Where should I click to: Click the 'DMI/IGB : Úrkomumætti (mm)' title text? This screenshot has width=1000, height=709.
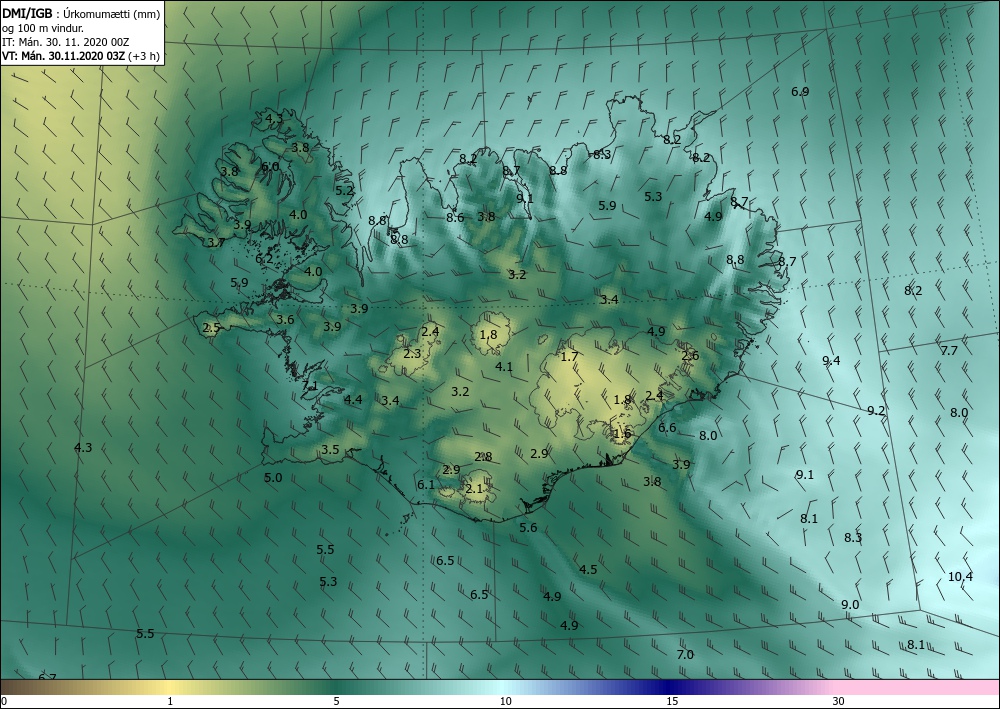click(81, 13)
